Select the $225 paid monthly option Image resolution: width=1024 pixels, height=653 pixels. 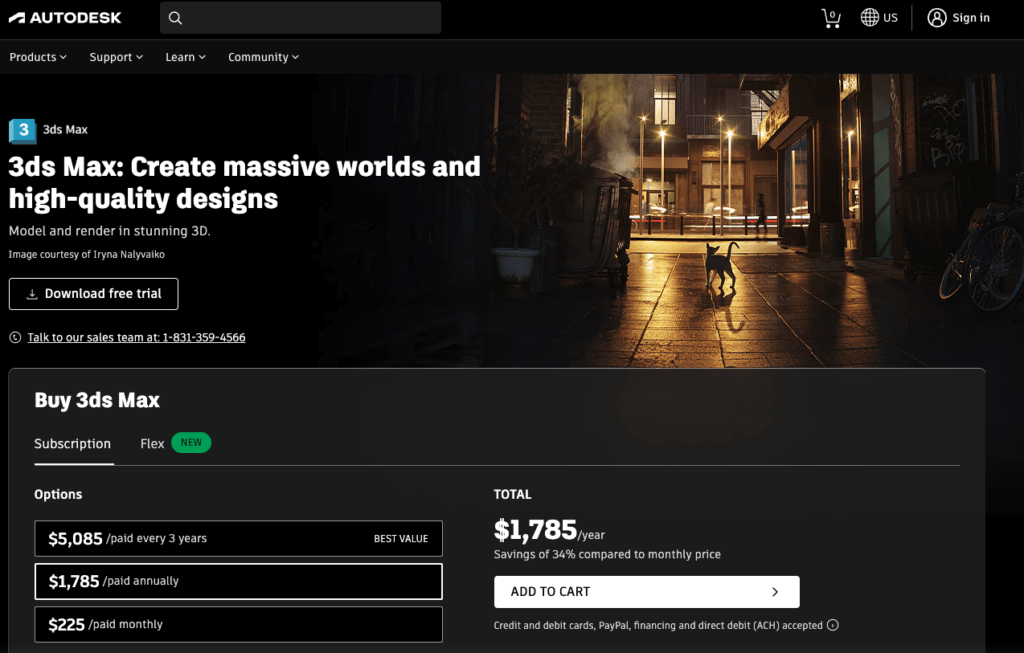(238, 624)
